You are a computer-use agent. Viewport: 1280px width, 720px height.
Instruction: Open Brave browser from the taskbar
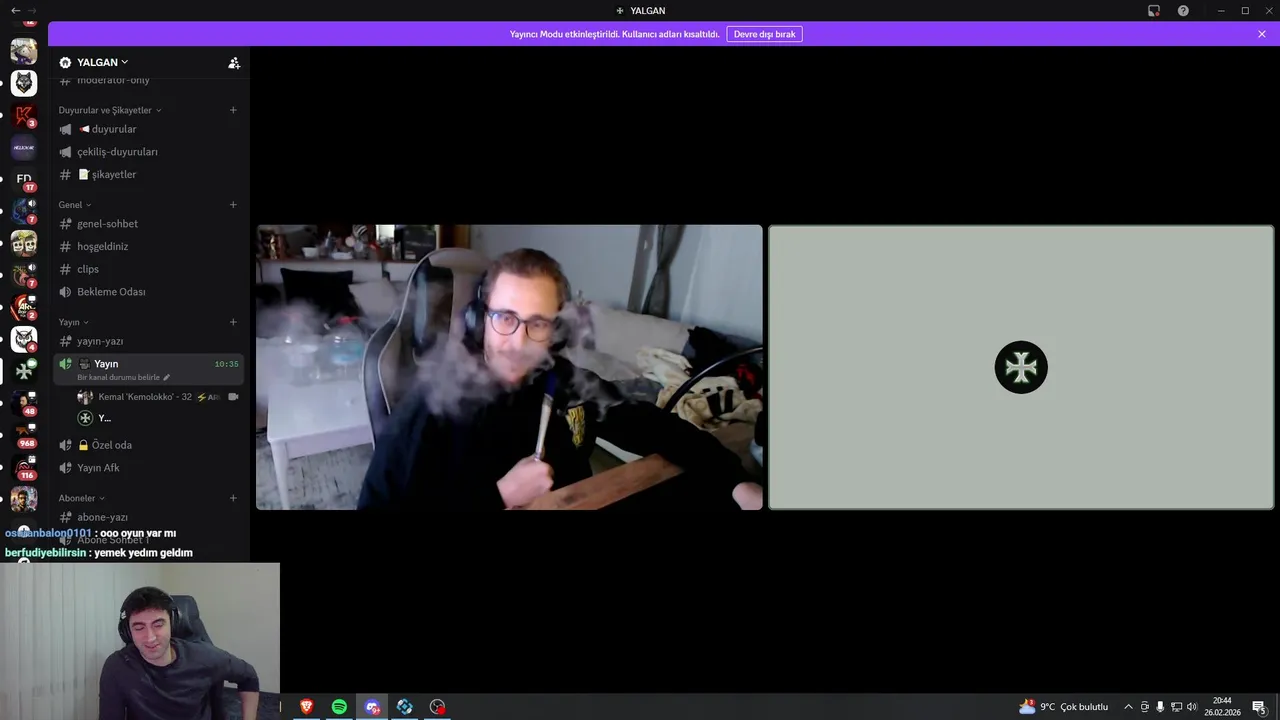(307, 707)
